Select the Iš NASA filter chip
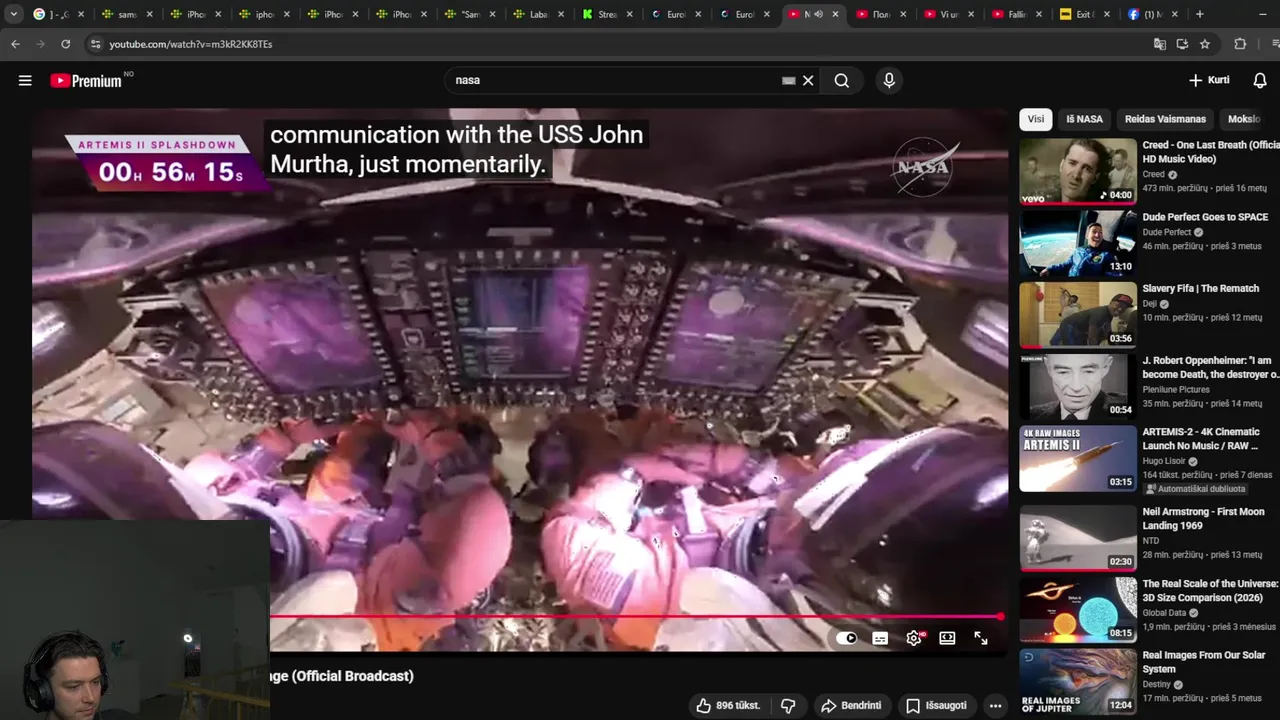The height and width of the screenshot is (720, 1280). click(1084, 119)
